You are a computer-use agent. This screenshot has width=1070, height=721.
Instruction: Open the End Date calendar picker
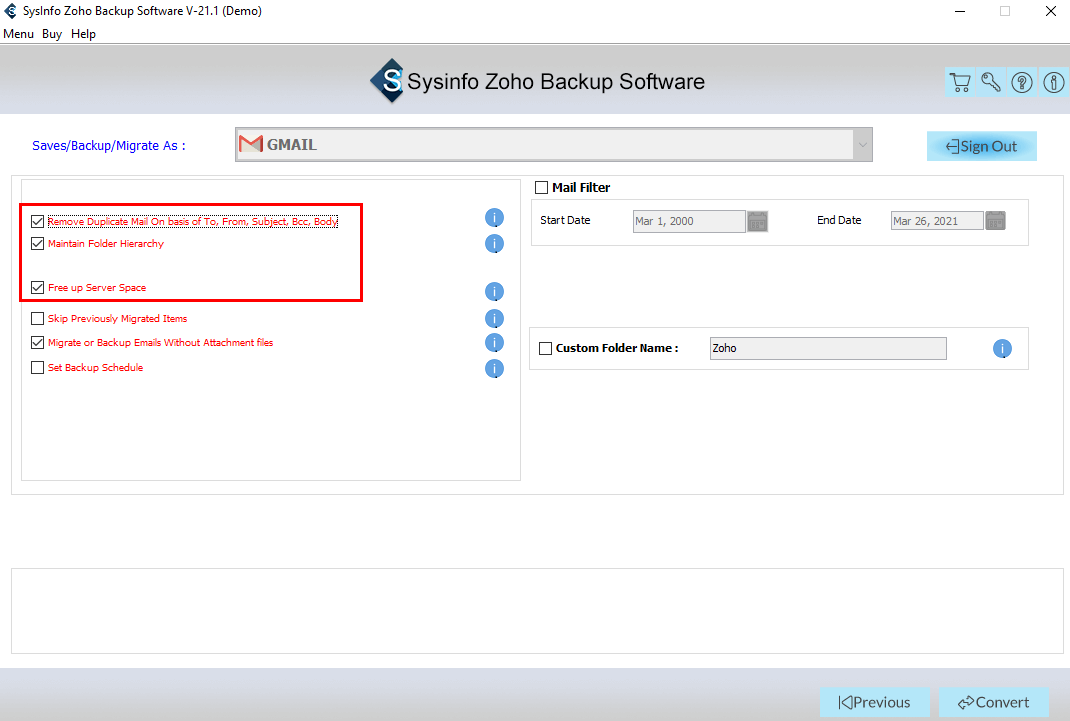click(x=996, y=220)
